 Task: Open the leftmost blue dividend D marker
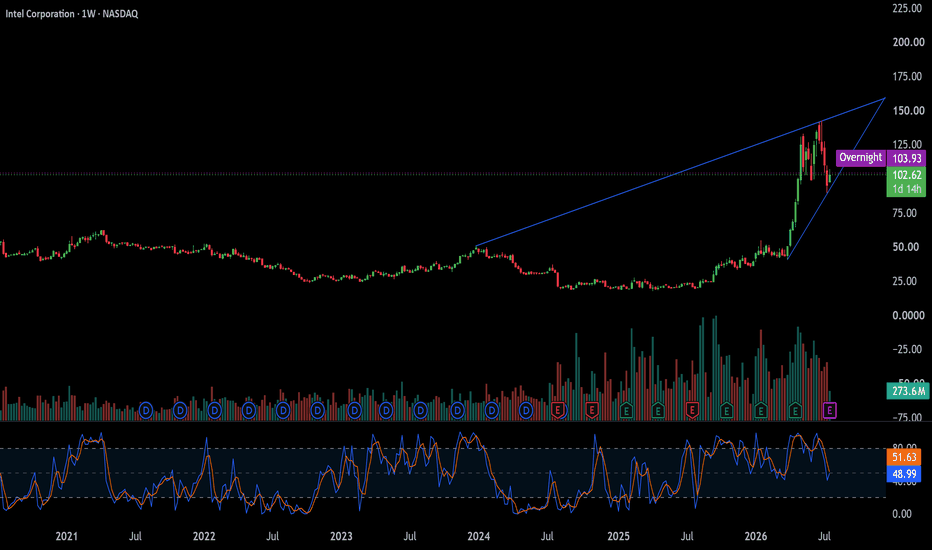tap(146, 410)
